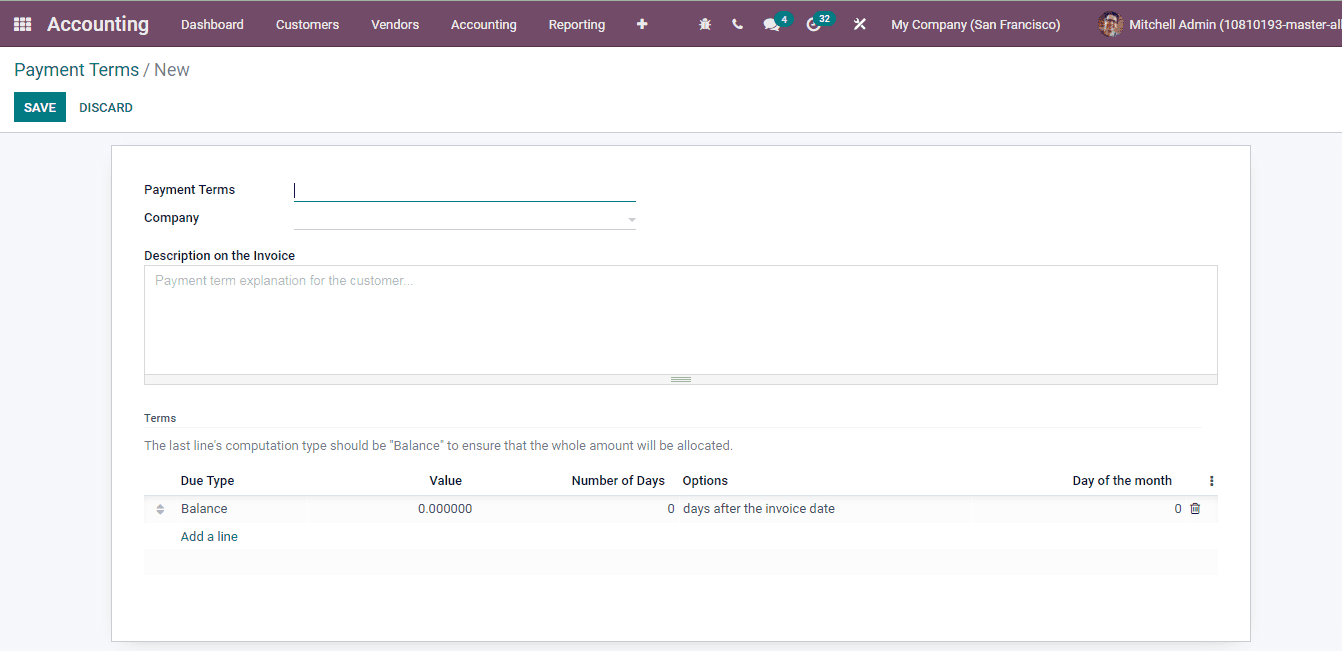Image resolution: width=1342 pixels, height=651 pixels.
Task: Switch to the Reporting menu
Action: pyautogui.click(x=577, y=24)
